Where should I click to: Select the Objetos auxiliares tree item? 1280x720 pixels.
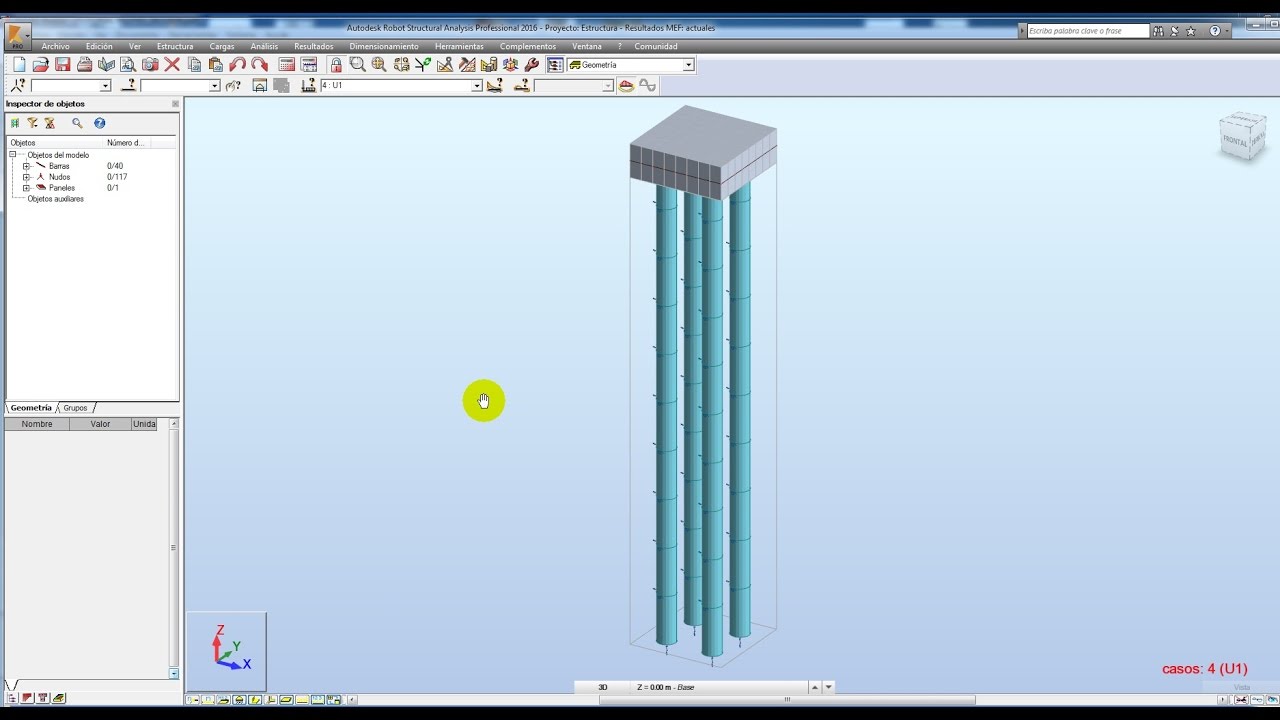point(55,199)
